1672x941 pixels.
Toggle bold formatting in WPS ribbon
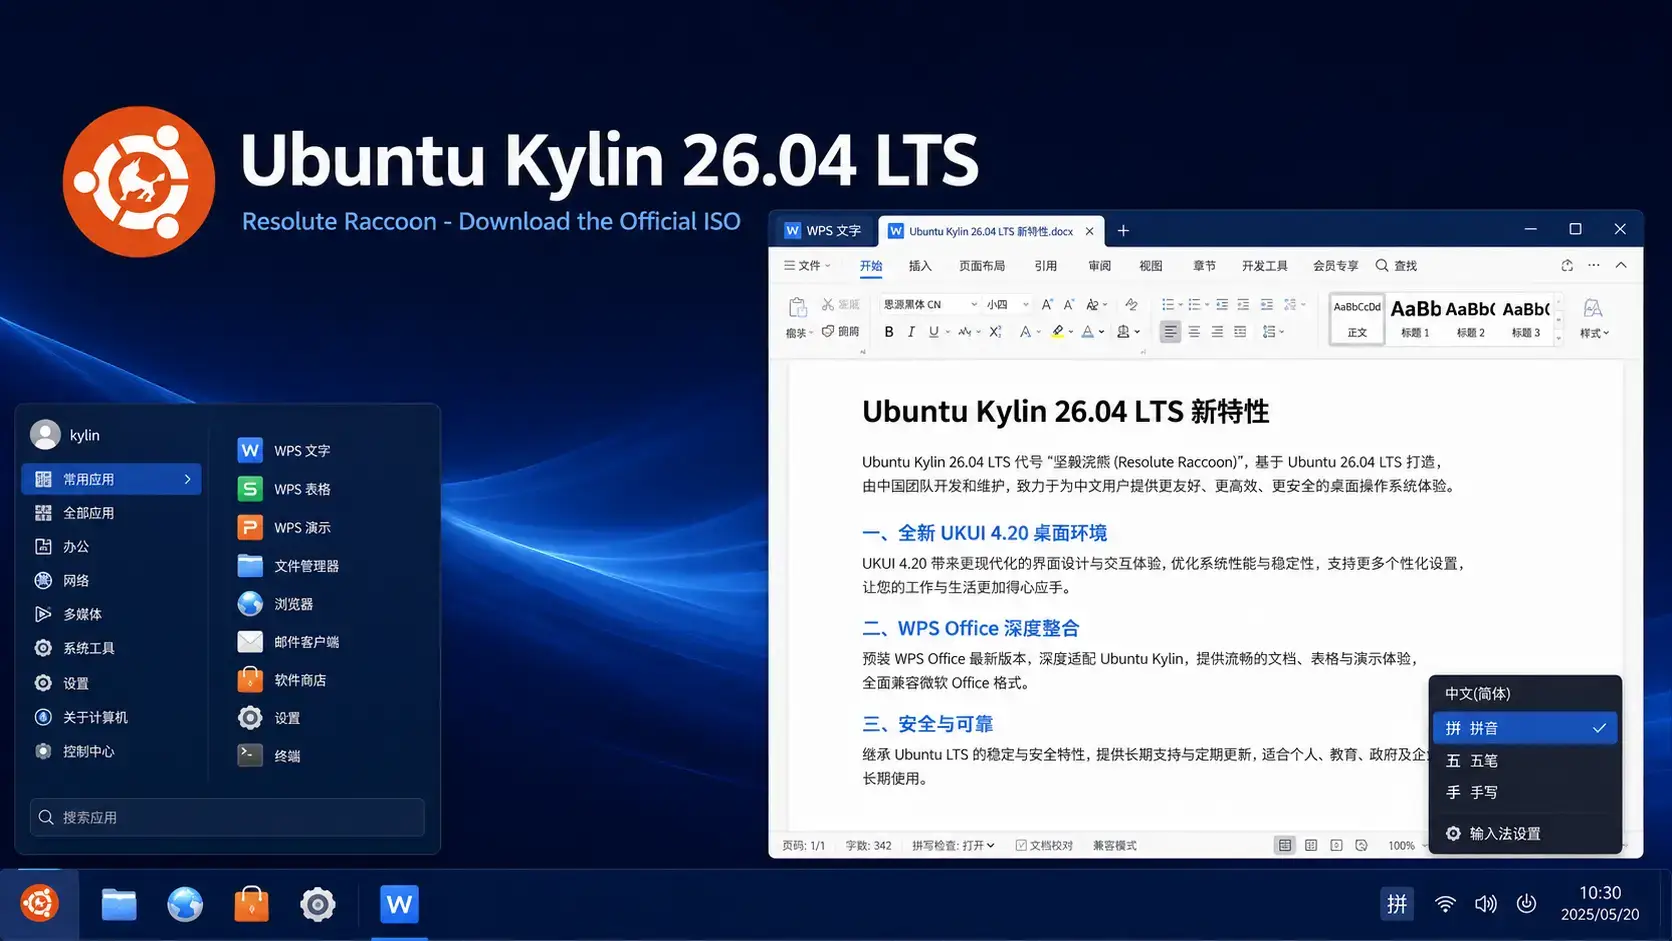click(x=889, y=332)
